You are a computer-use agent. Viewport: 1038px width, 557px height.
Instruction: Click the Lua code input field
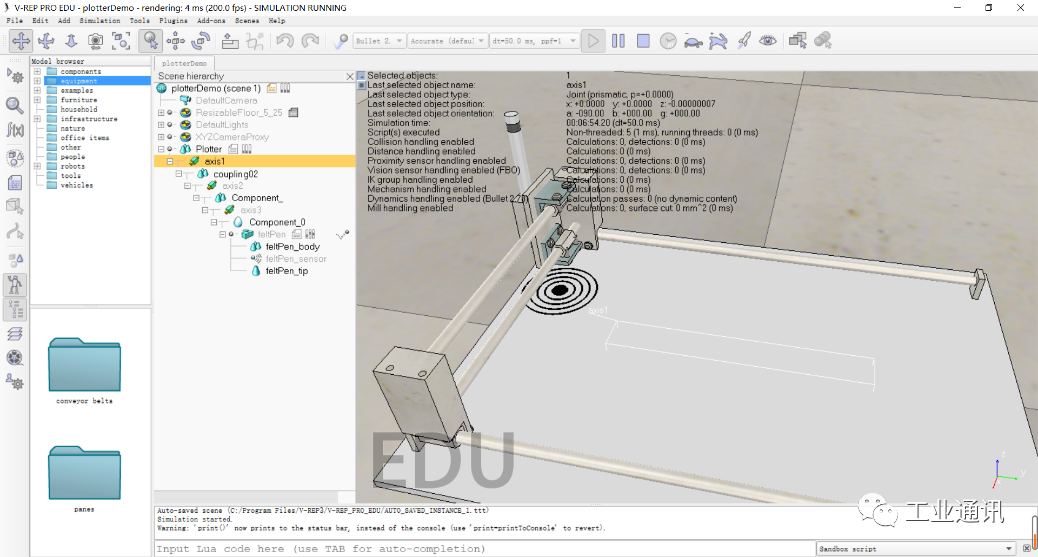pos(480,548)
